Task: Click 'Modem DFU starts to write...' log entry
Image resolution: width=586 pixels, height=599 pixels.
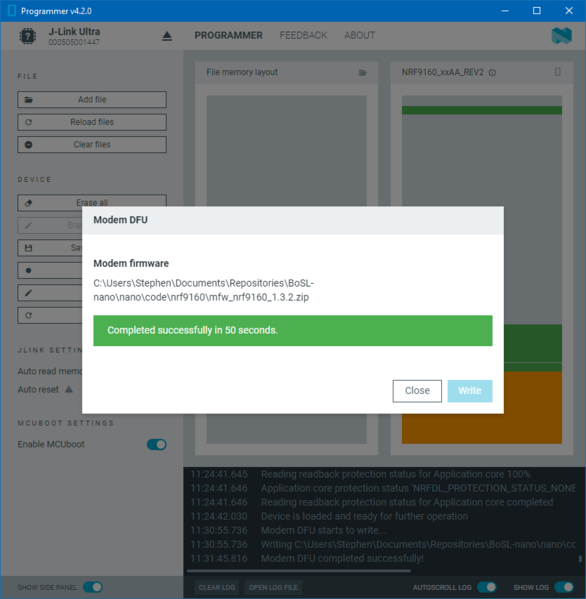Action: coord(324,530)
